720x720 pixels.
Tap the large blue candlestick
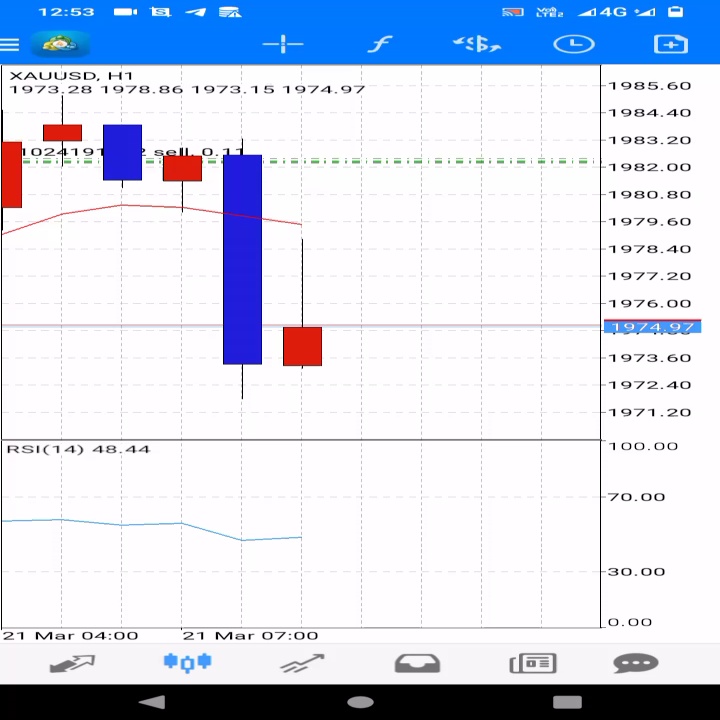coord(242,259)
